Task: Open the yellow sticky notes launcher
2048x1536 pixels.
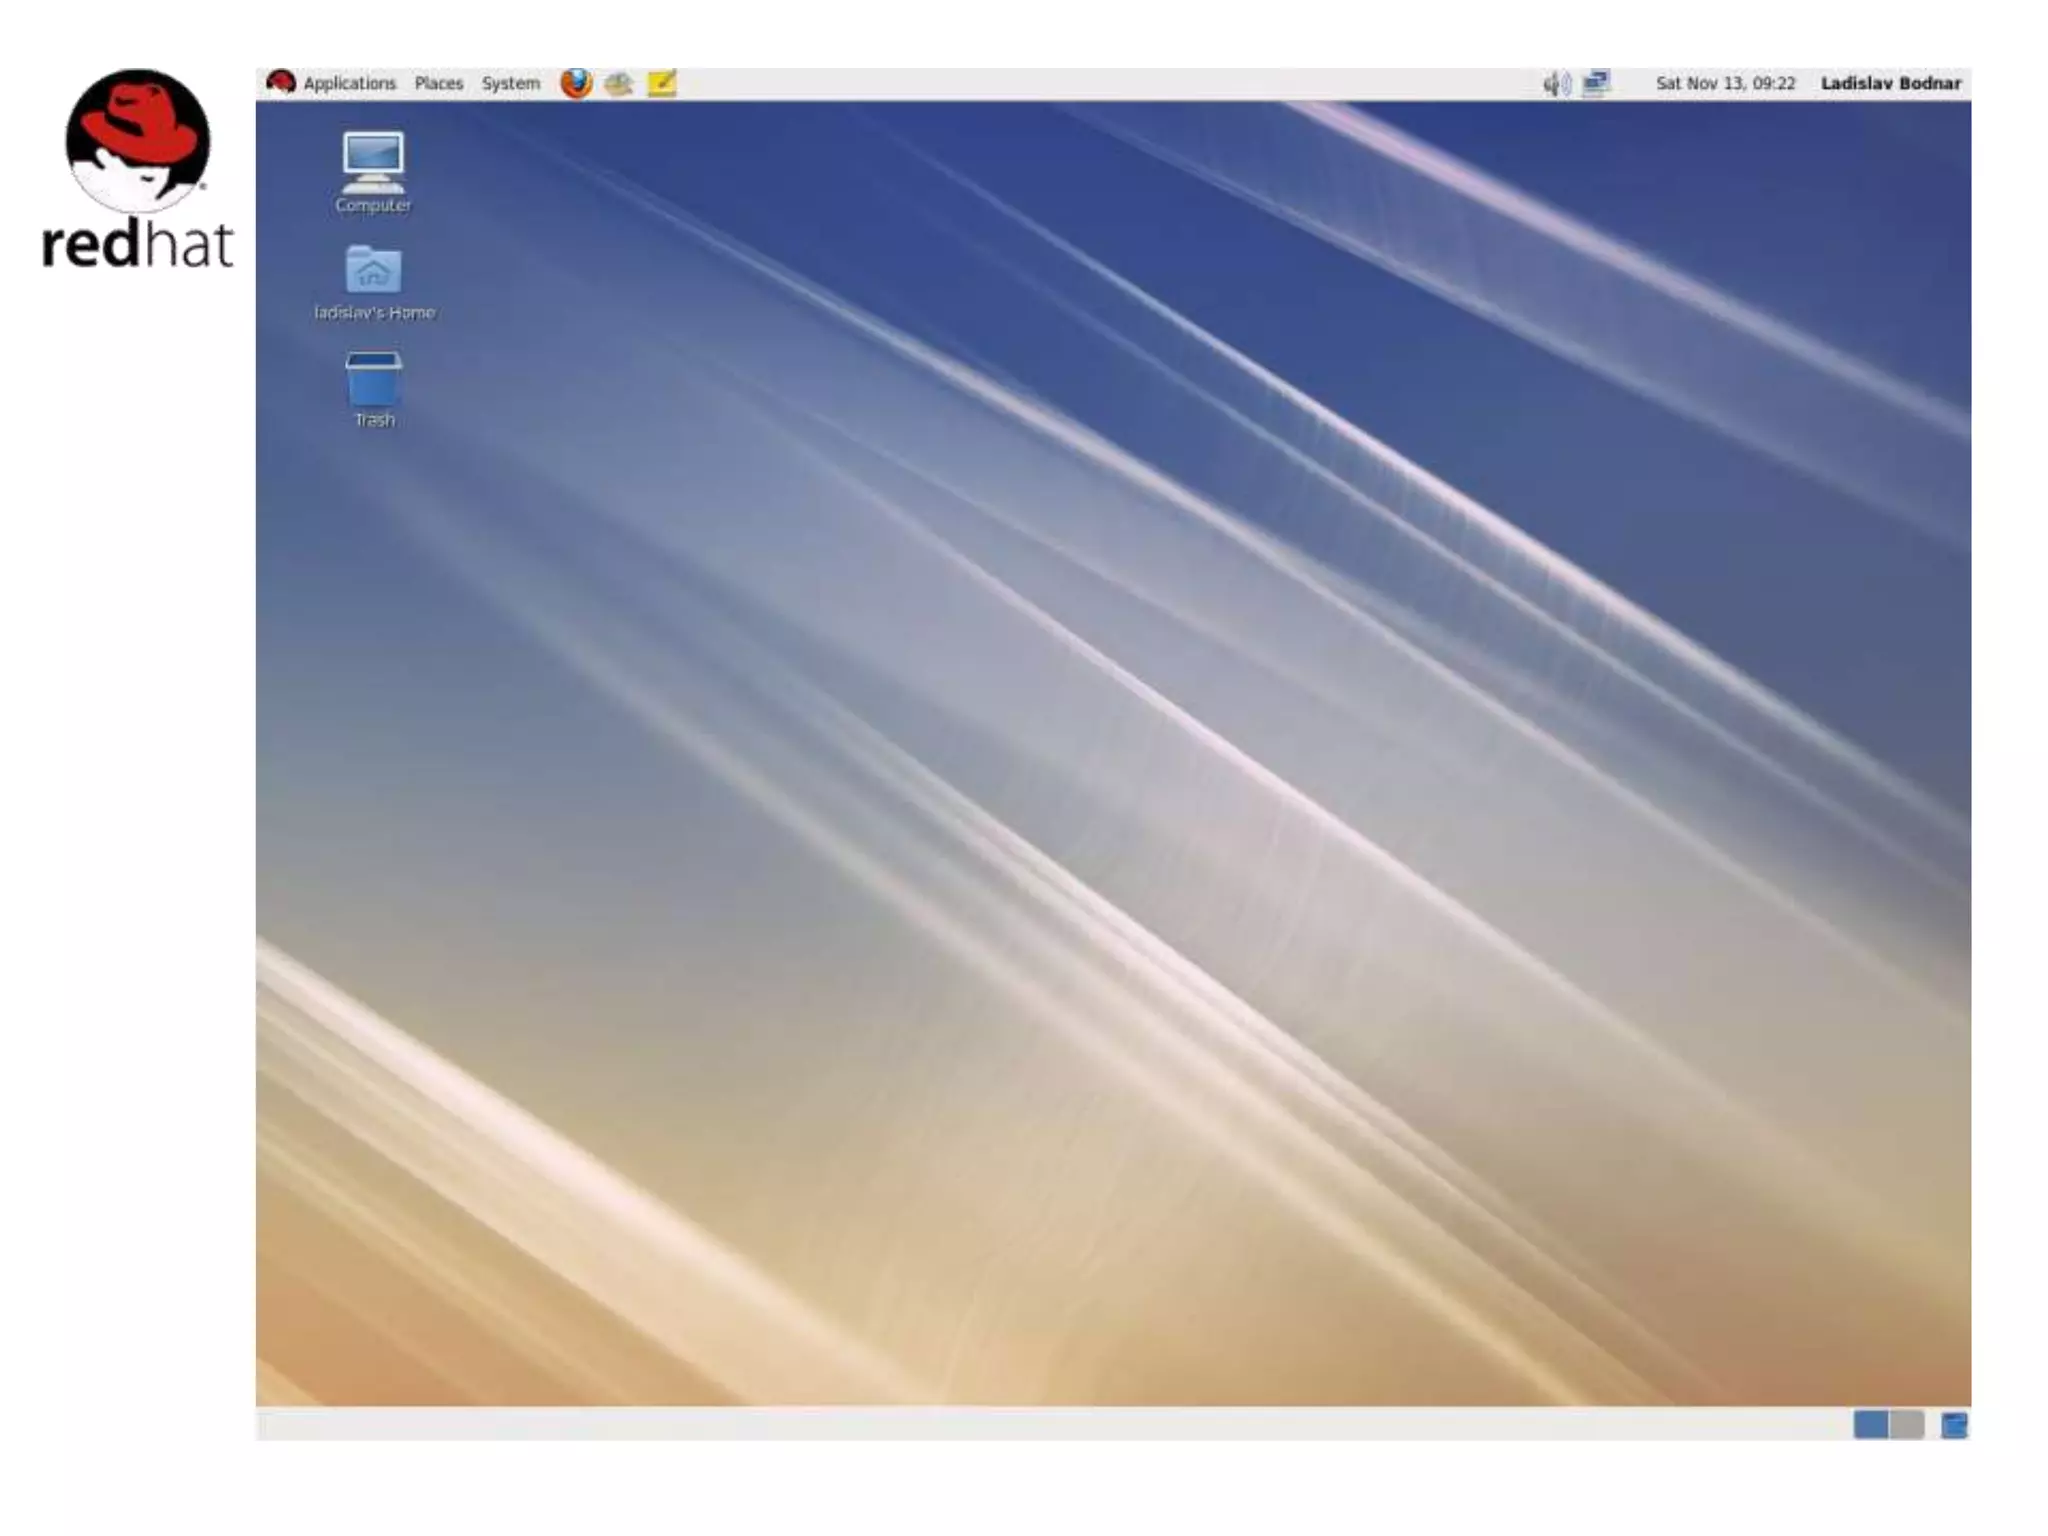Action: click(x=662, y=83)
